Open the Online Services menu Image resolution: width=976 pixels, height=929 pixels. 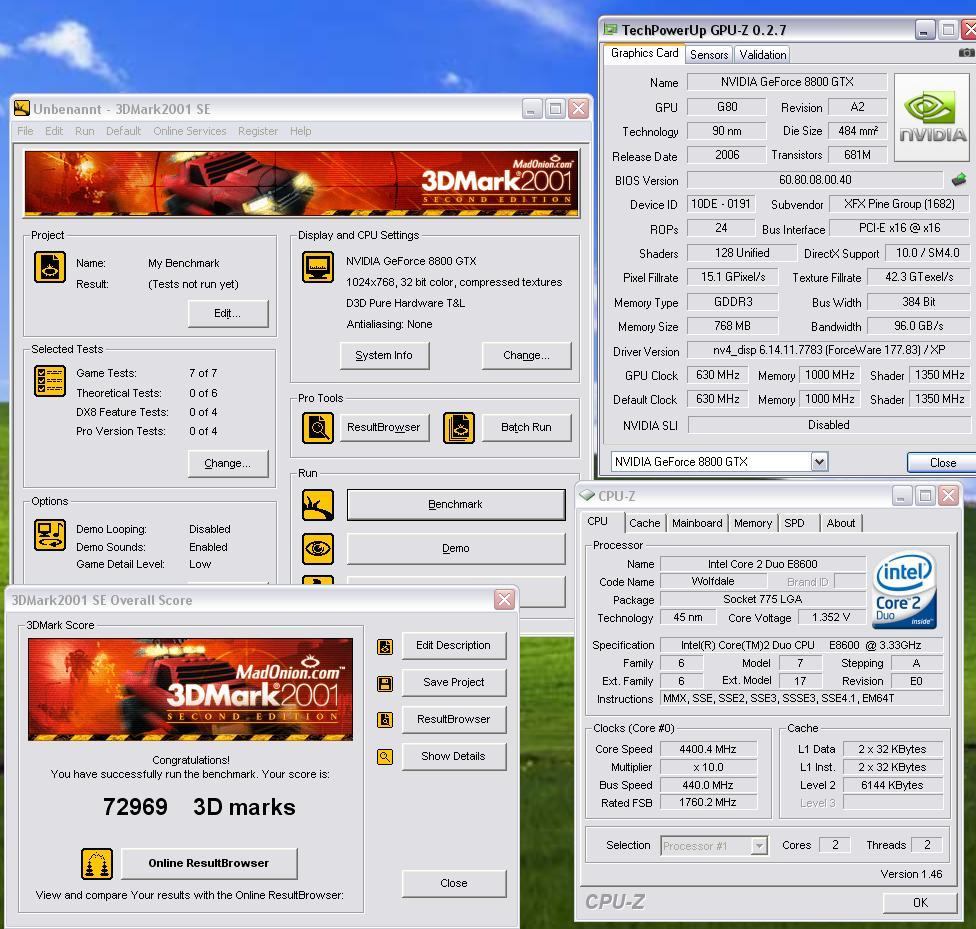pos(190,131)
